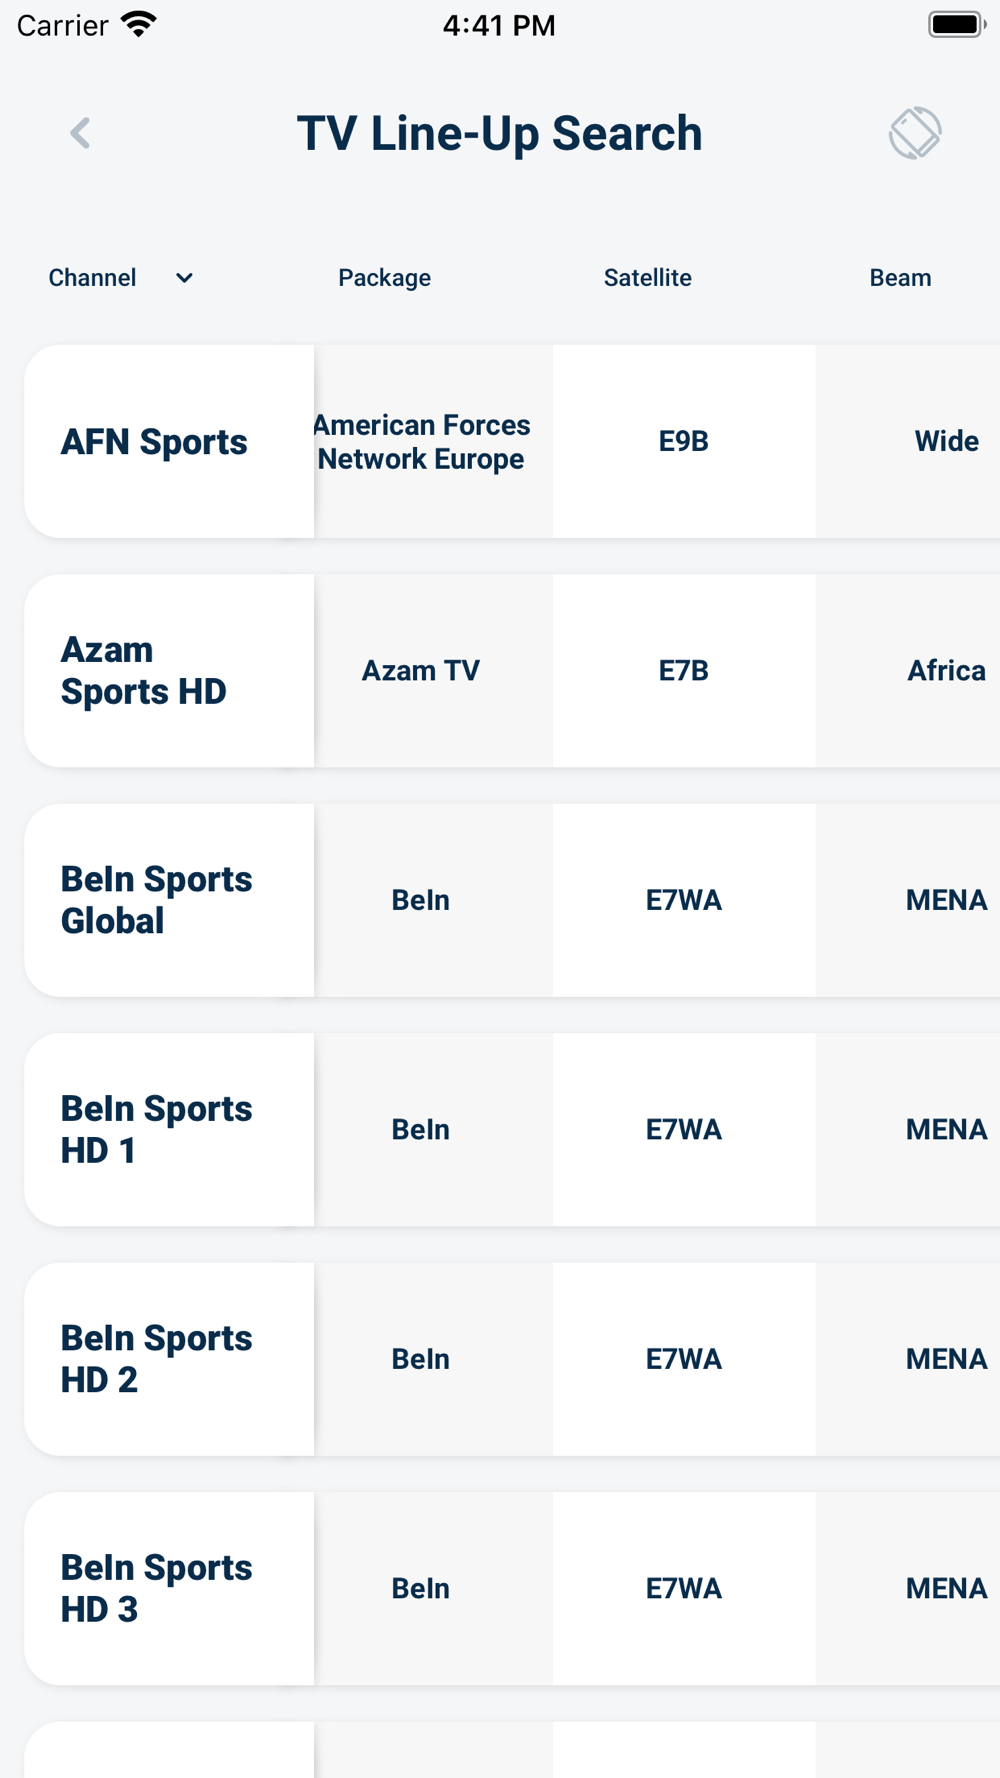This screenshot has width=1000, height=1778.
Task: Tap the Africa beam cell
Action: 908,671
